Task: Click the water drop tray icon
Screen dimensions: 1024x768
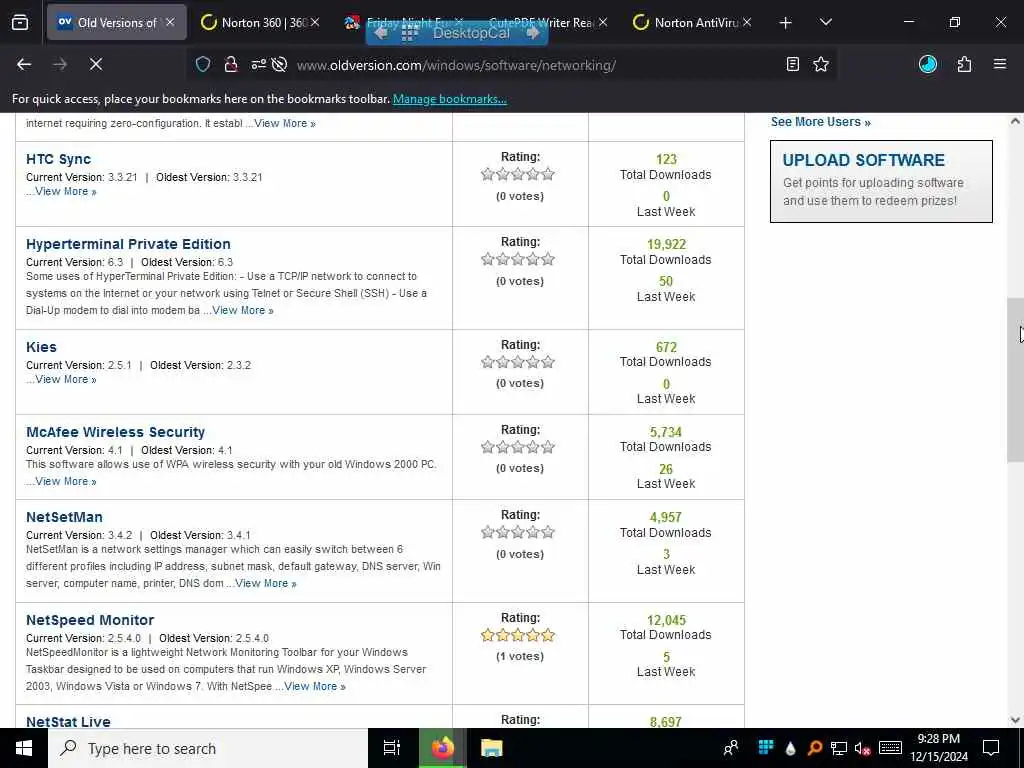Action: pyautogui.click(x=790, y=749)
